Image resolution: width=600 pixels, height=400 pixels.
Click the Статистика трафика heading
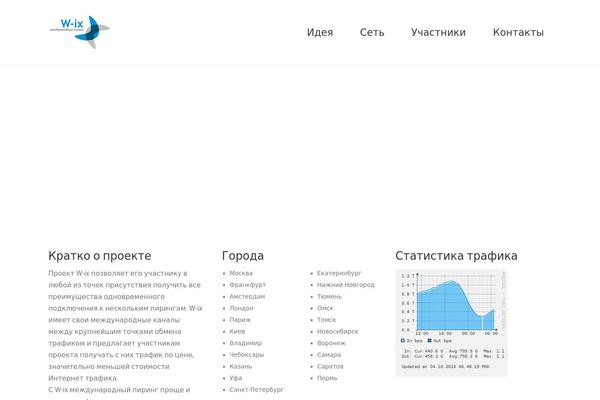point(457,256)
